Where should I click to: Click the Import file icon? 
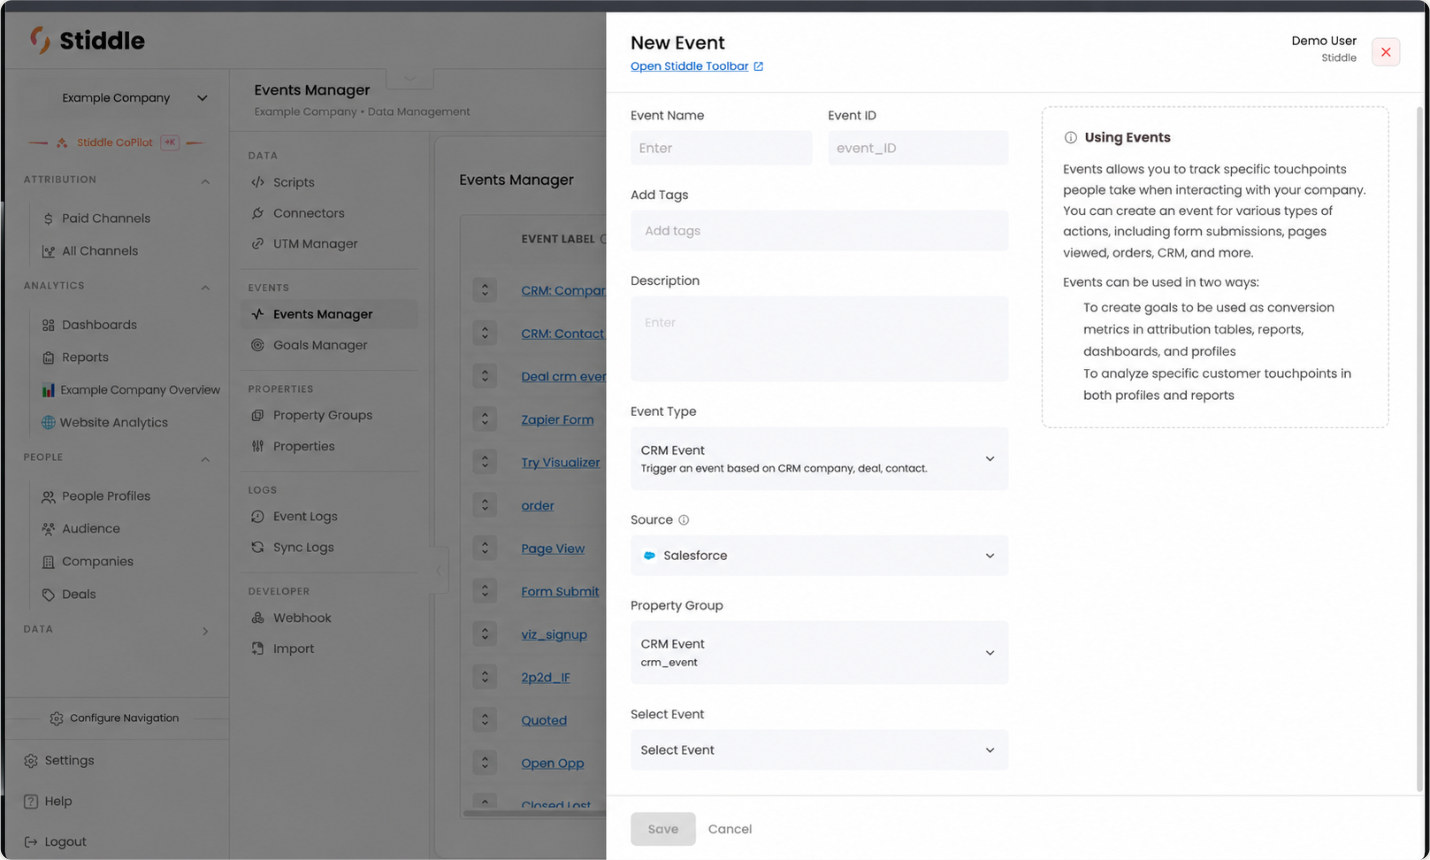(x=258, y=648)
